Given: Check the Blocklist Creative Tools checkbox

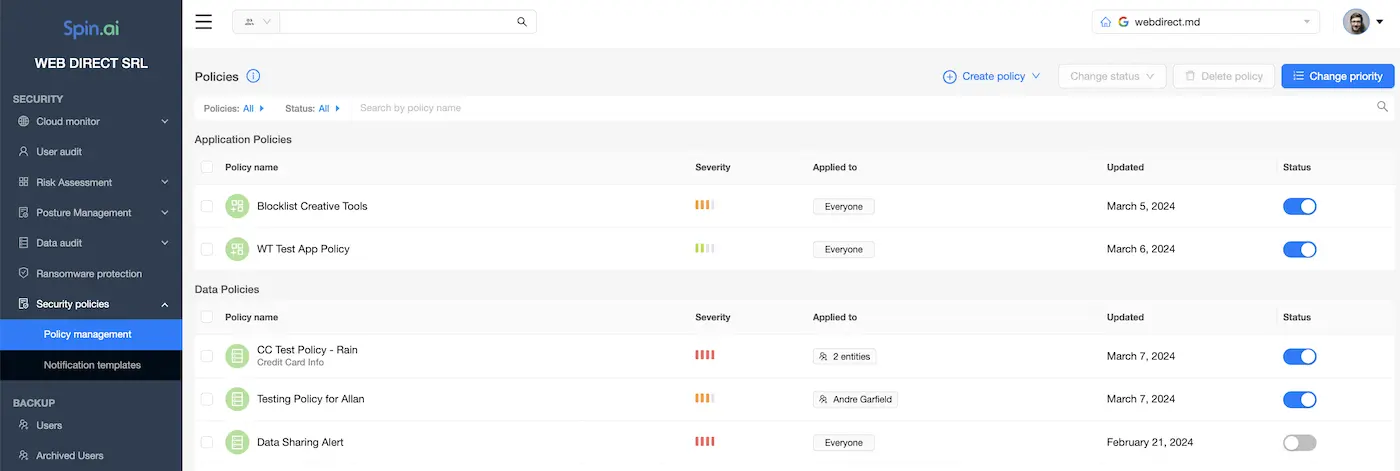Looking at the screenshot, I should 207,206.
